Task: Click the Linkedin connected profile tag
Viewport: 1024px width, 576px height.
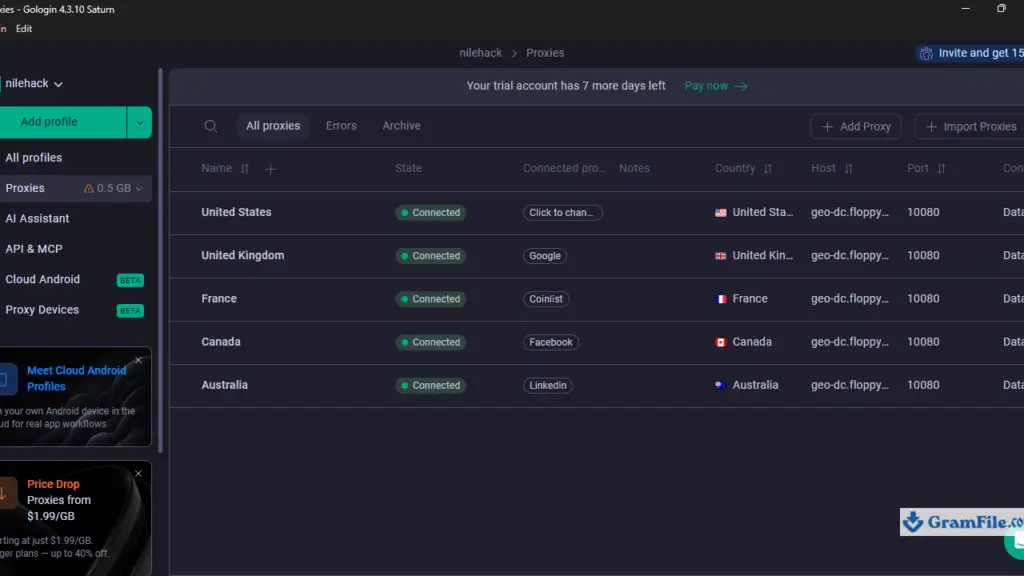Action: 547,385
